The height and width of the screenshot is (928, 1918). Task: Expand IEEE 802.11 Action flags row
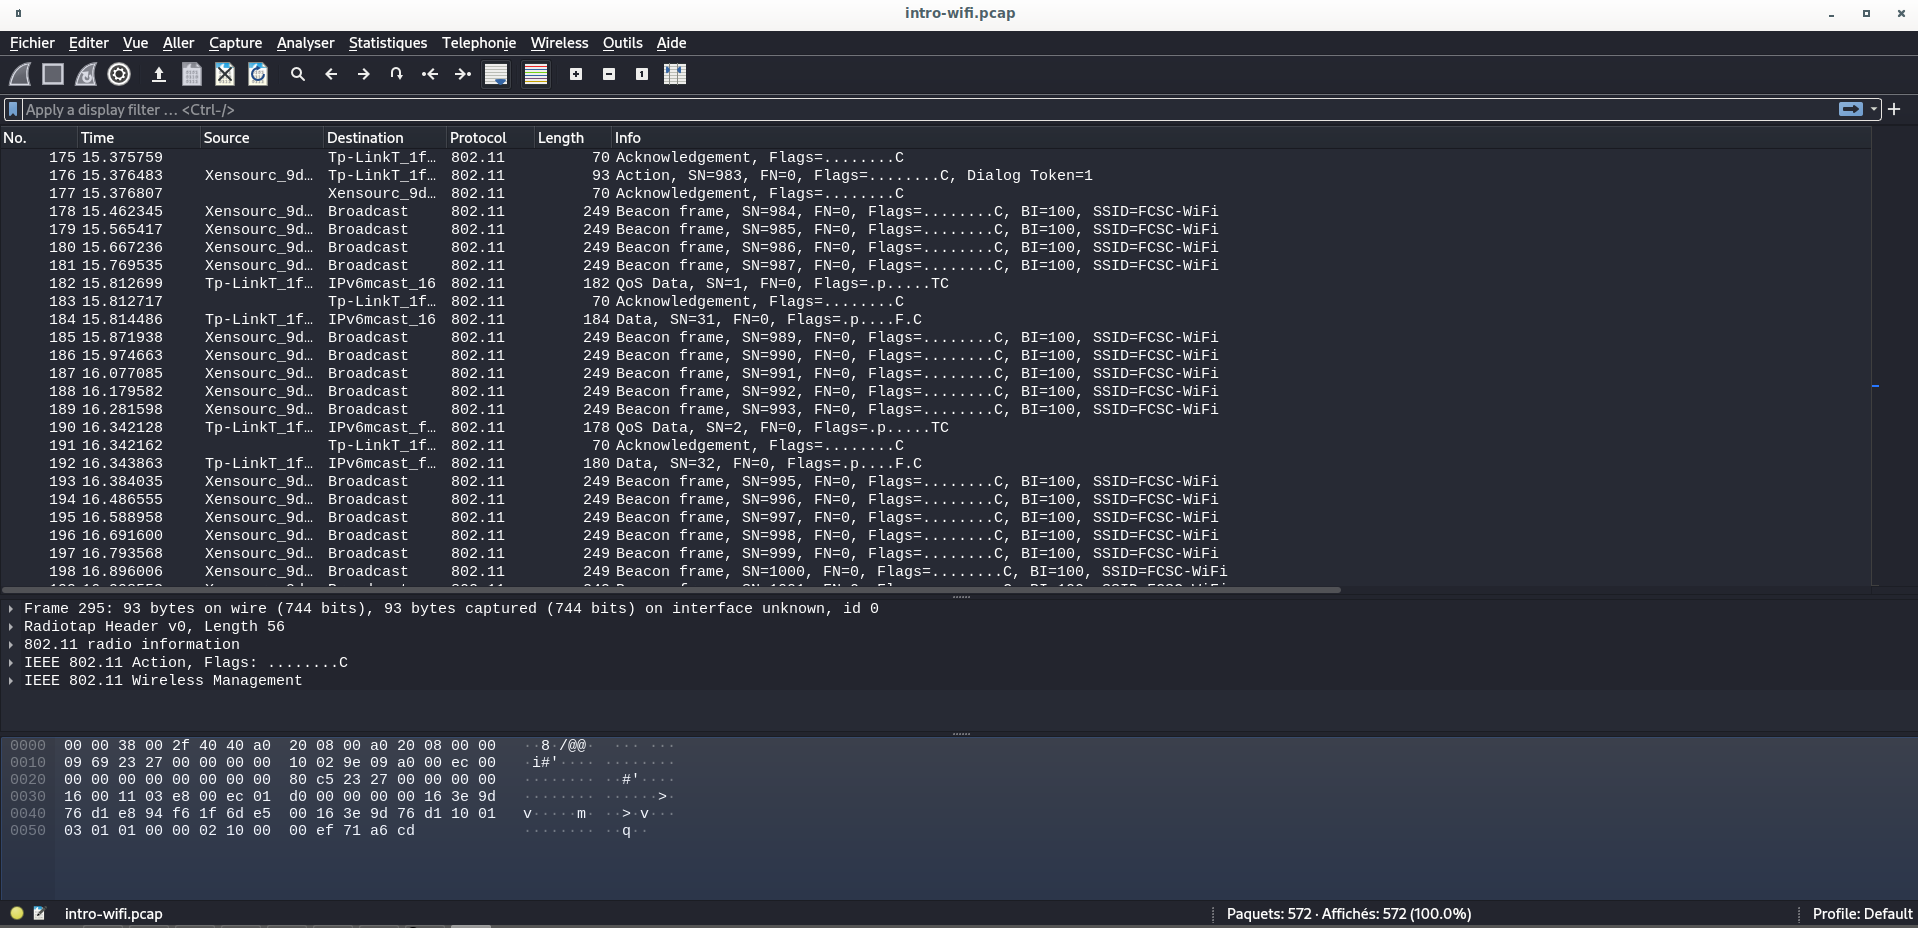tap(11, 663)
